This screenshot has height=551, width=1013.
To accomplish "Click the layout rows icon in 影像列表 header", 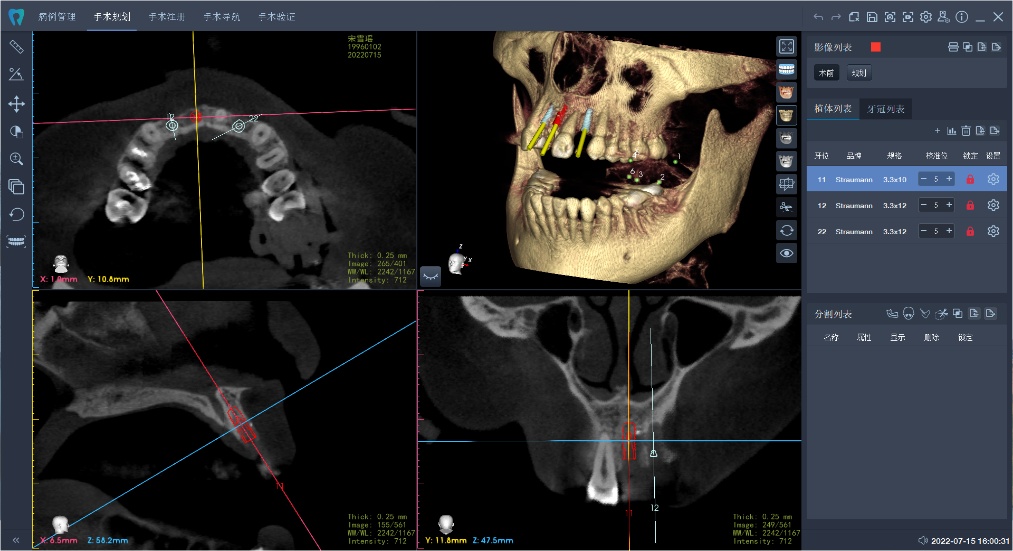I will (953, 47).
